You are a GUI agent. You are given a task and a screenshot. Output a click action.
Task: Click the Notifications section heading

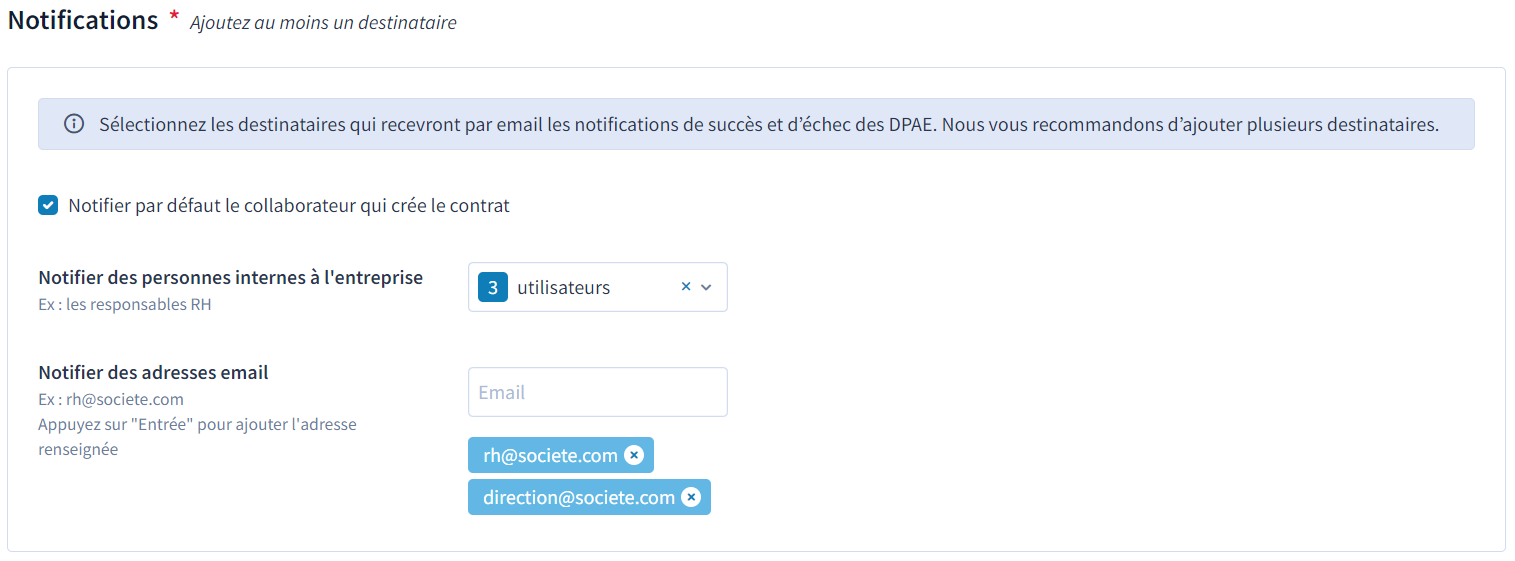pos(83,20)
